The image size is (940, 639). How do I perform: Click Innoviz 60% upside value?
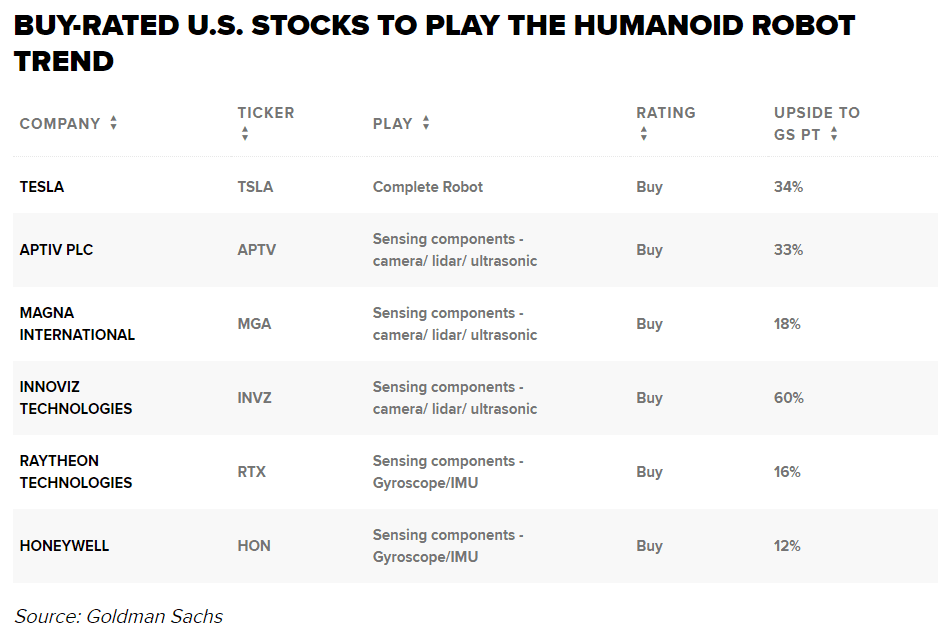point(788,398)
